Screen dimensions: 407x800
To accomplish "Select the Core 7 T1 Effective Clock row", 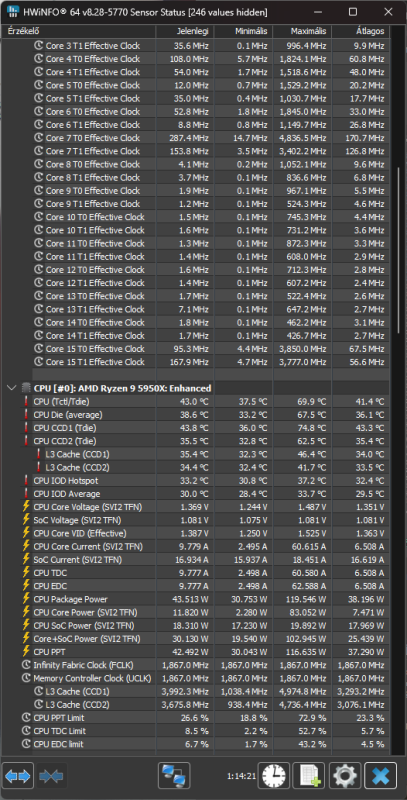I will point(211,151).
